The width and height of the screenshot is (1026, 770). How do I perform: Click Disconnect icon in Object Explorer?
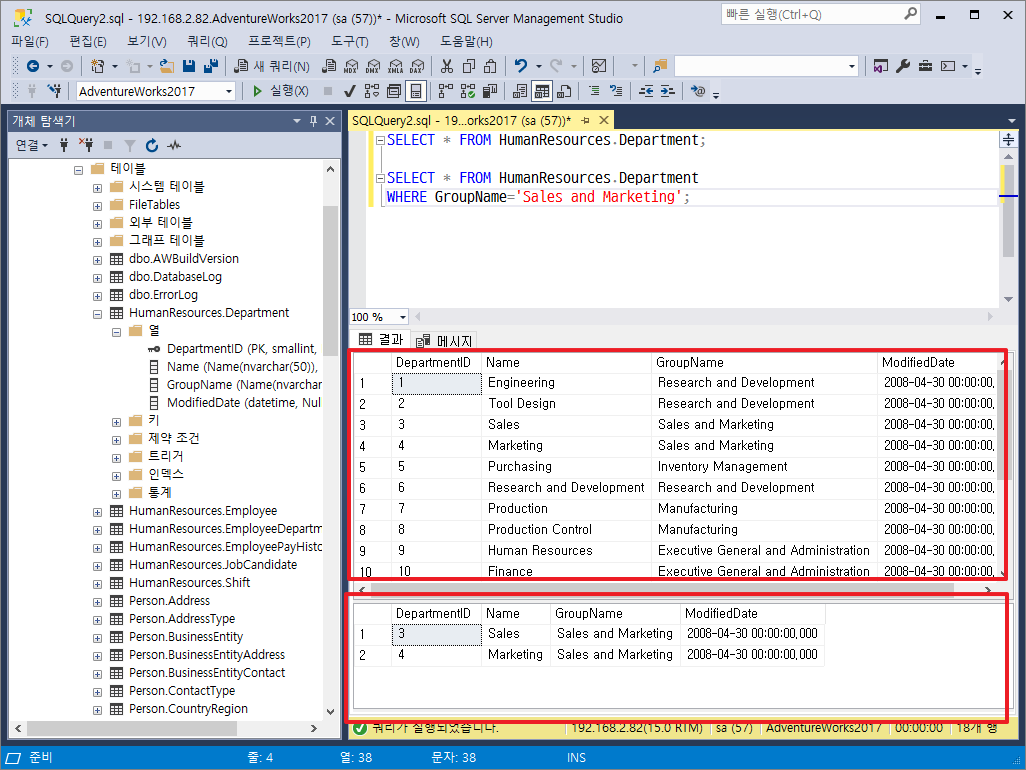coord(86,145)
